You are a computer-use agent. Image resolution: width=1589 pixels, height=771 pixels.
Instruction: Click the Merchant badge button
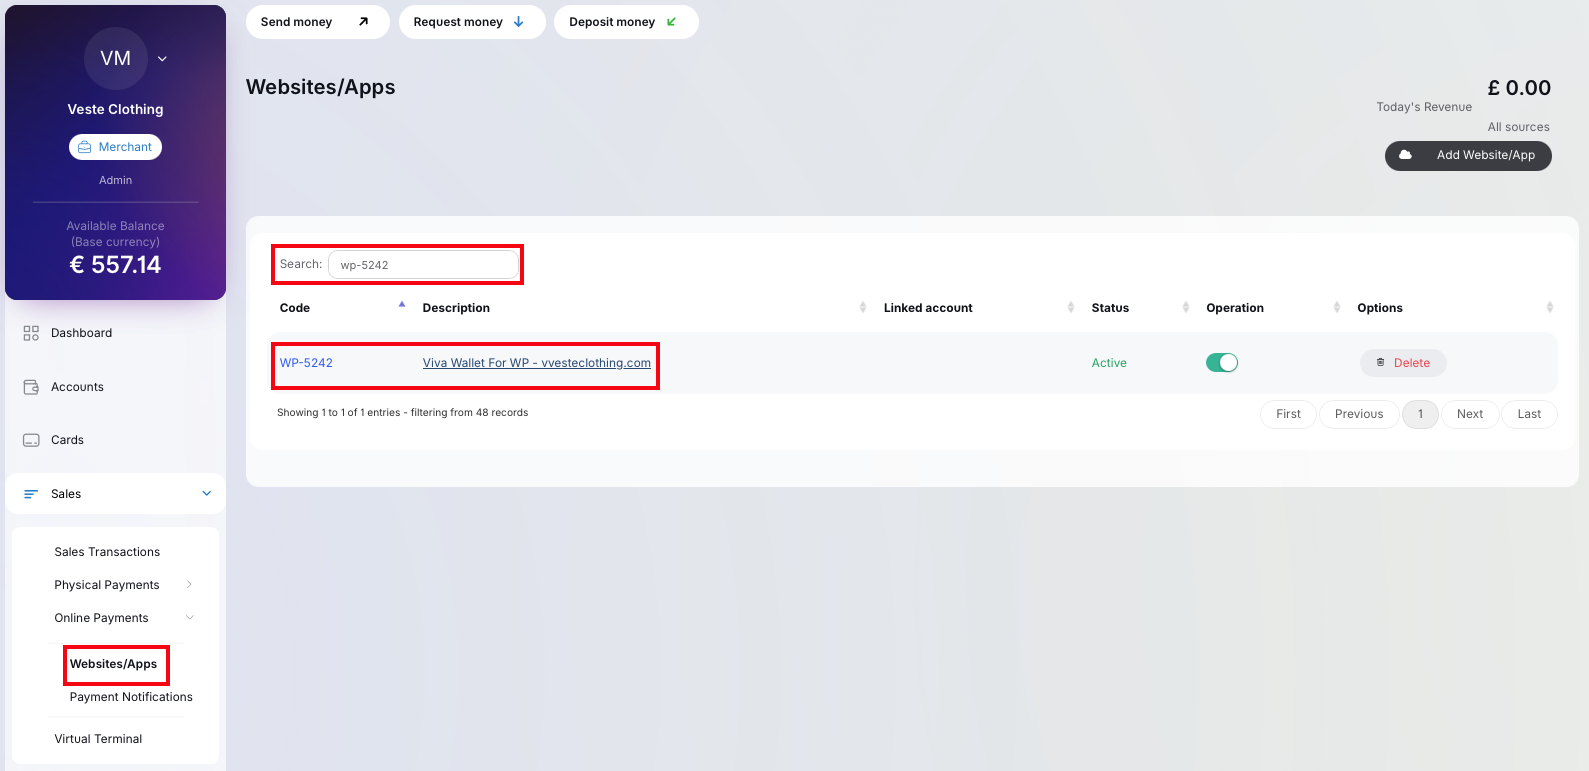pos(115,147)
